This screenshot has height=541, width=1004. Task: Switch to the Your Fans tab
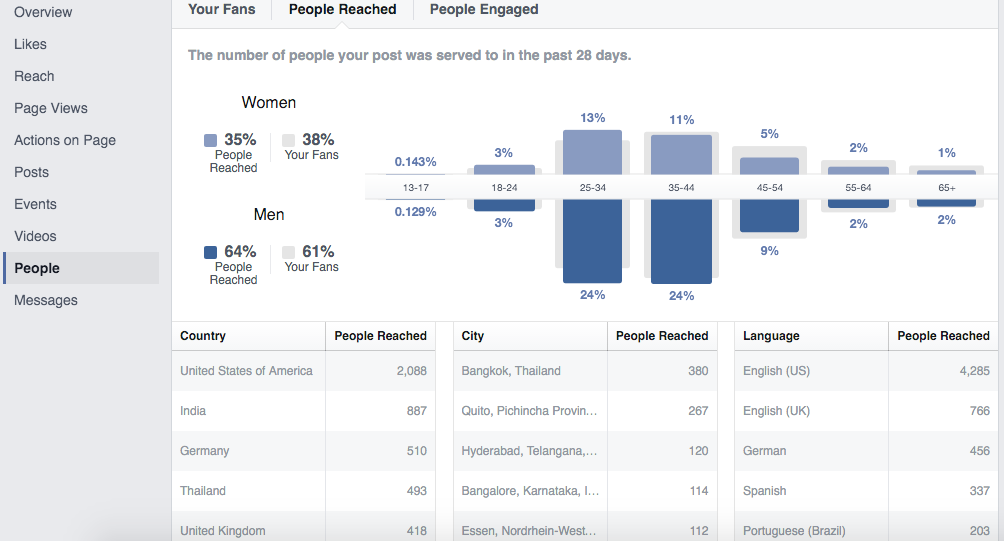click(x=221, y=10)
